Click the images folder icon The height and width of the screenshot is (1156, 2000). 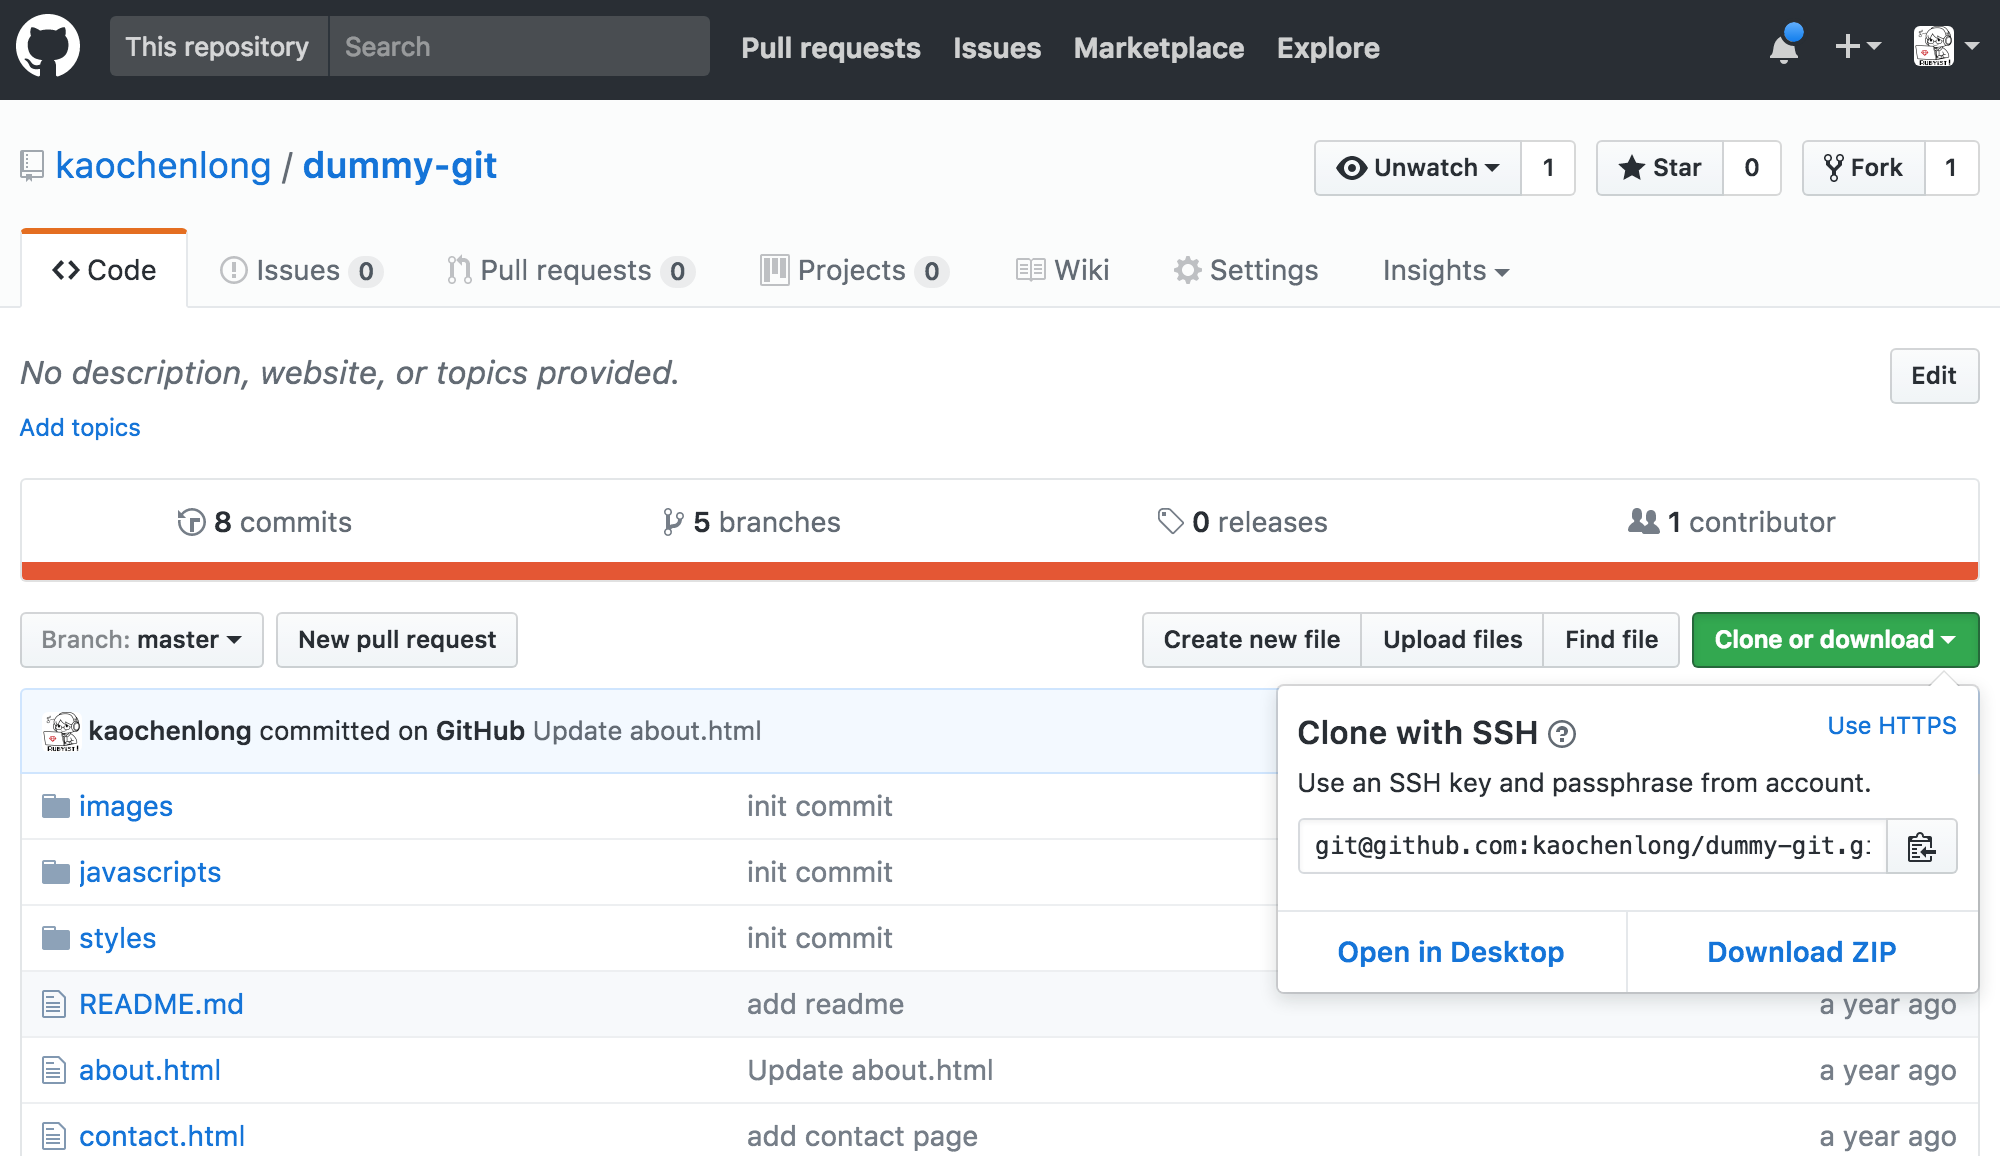(x=55, y=806)
